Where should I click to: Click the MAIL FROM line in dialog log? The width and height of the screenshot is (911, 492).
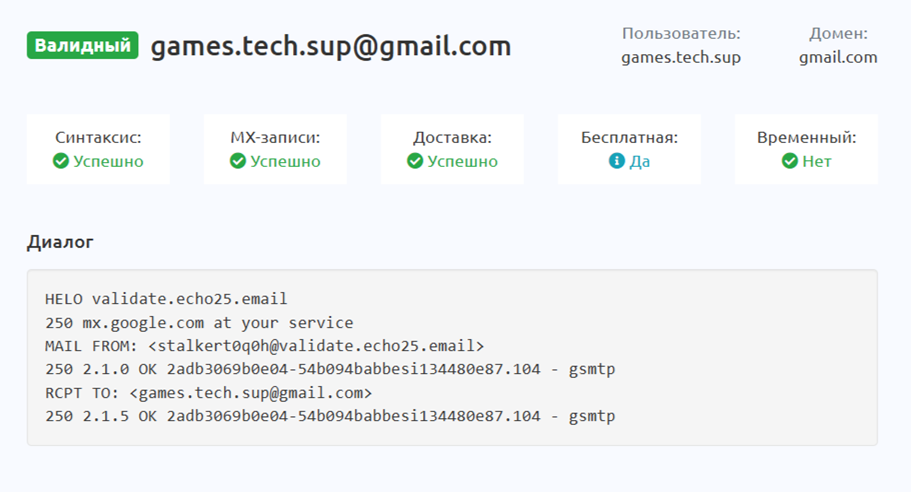coord(264,346)
